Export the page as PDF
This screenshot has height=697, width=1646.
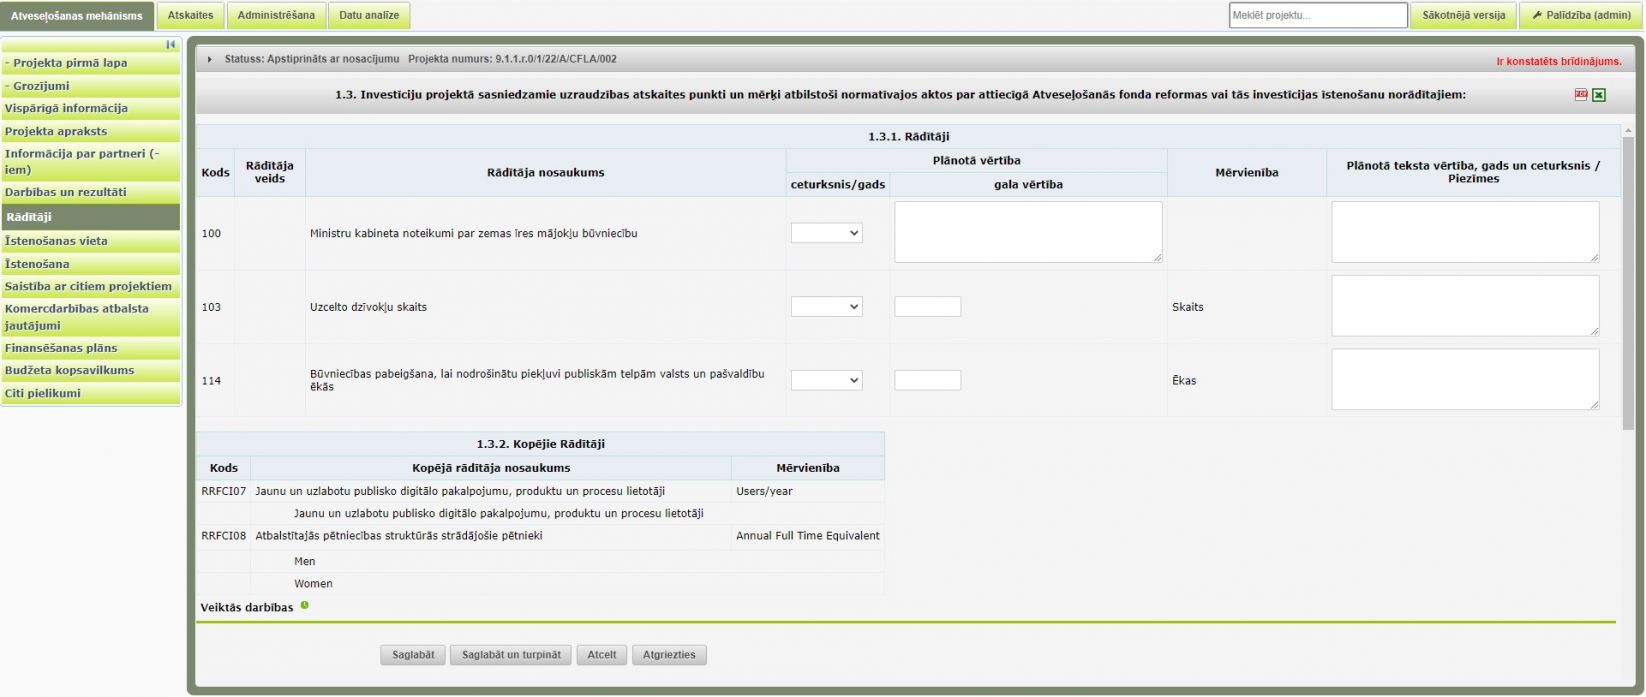point(1581,95)
